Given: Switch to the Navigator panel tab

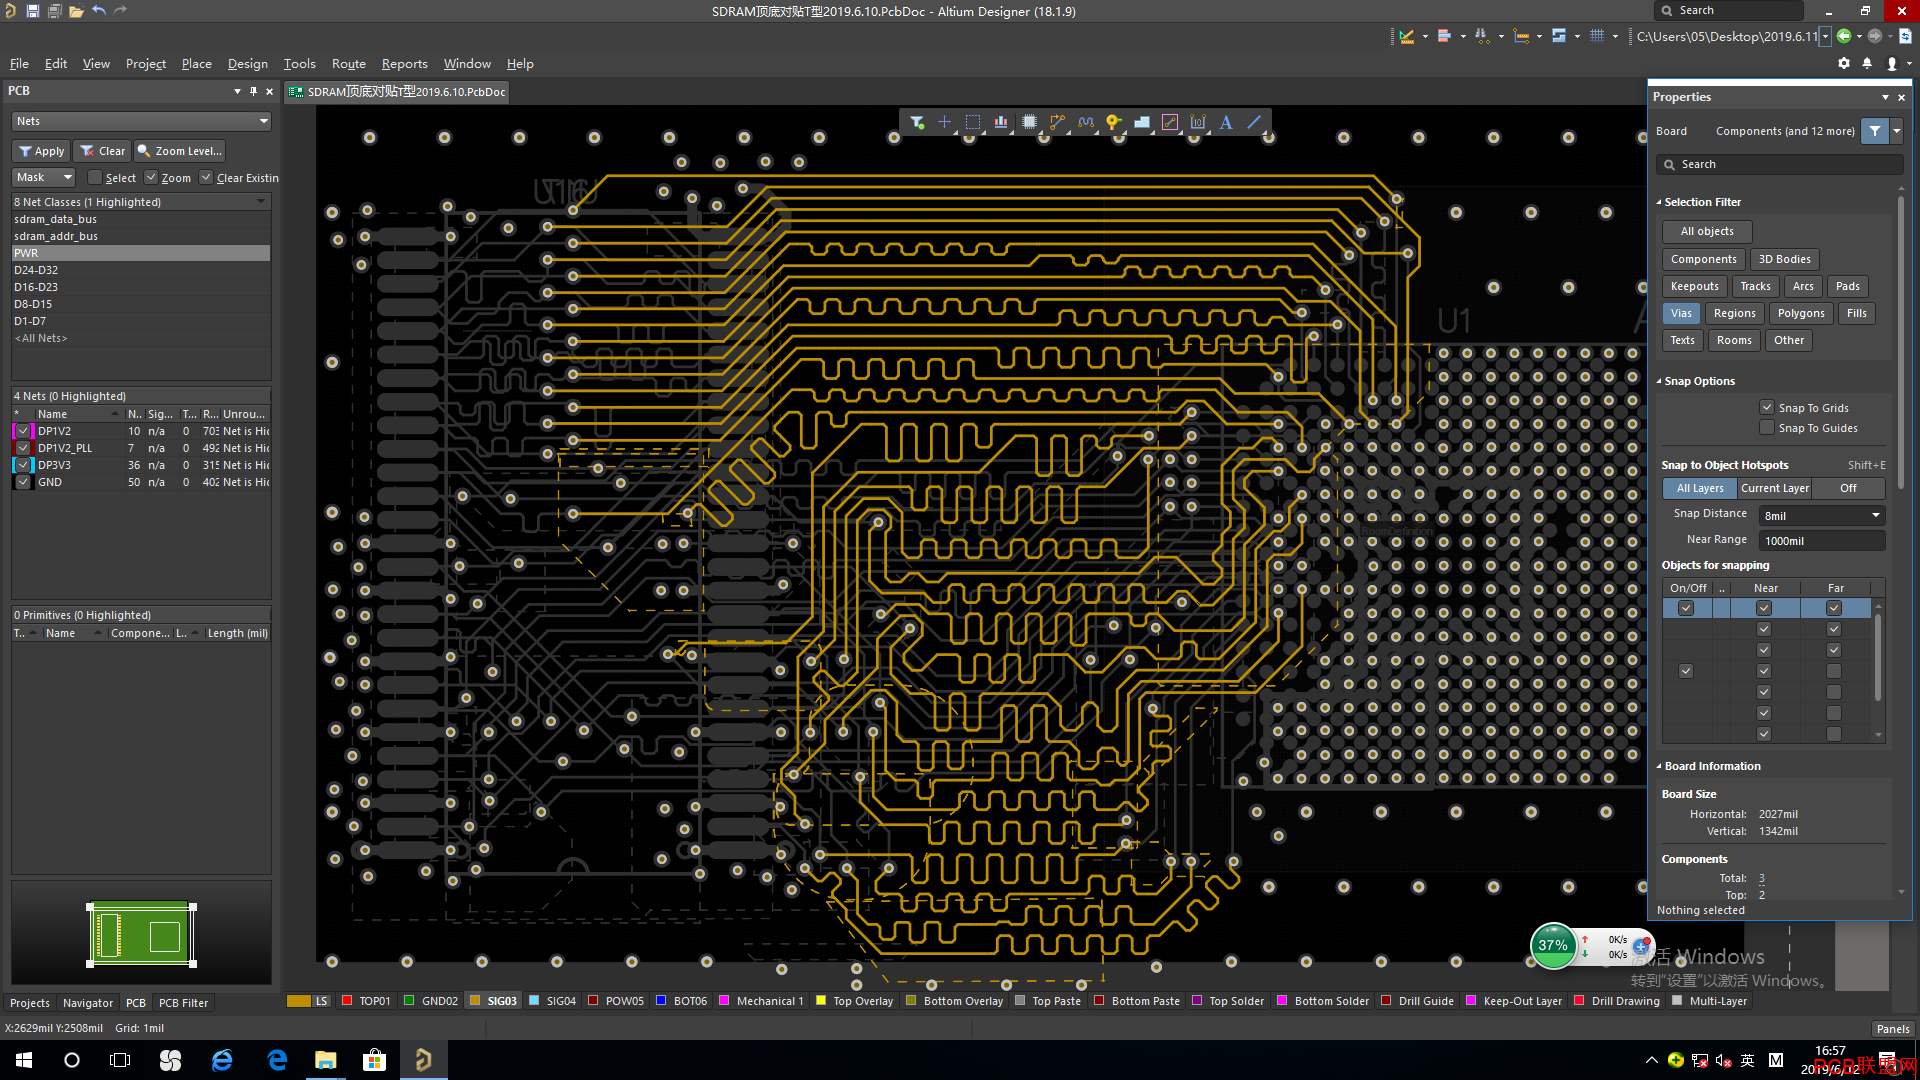Looking at the screenshot, I should point(87,1002).
